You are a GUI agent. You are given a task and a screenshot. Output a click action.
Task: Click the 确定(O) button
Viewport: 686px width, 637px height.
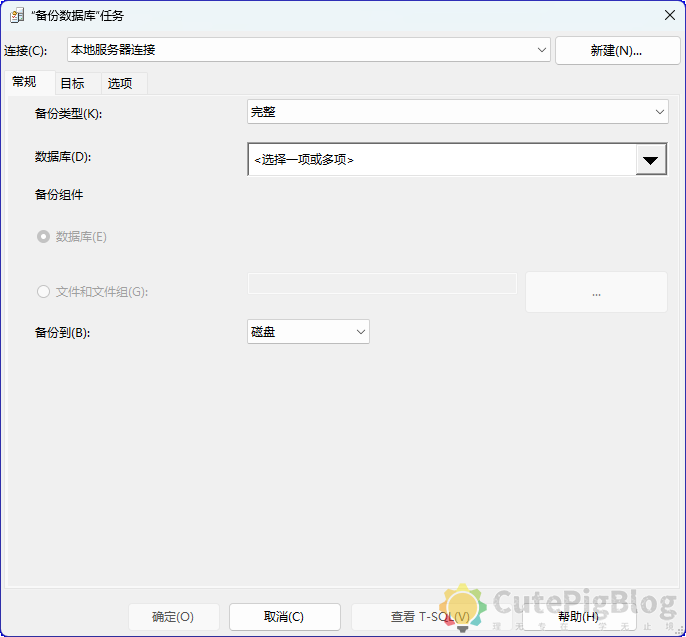[174, 617]
